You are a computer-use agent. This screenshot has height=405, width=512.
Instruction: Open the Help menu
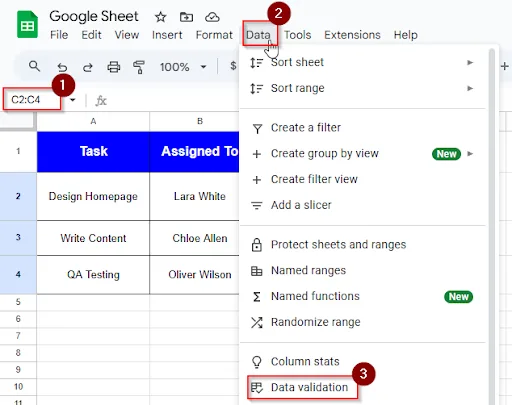coord(405,35)
